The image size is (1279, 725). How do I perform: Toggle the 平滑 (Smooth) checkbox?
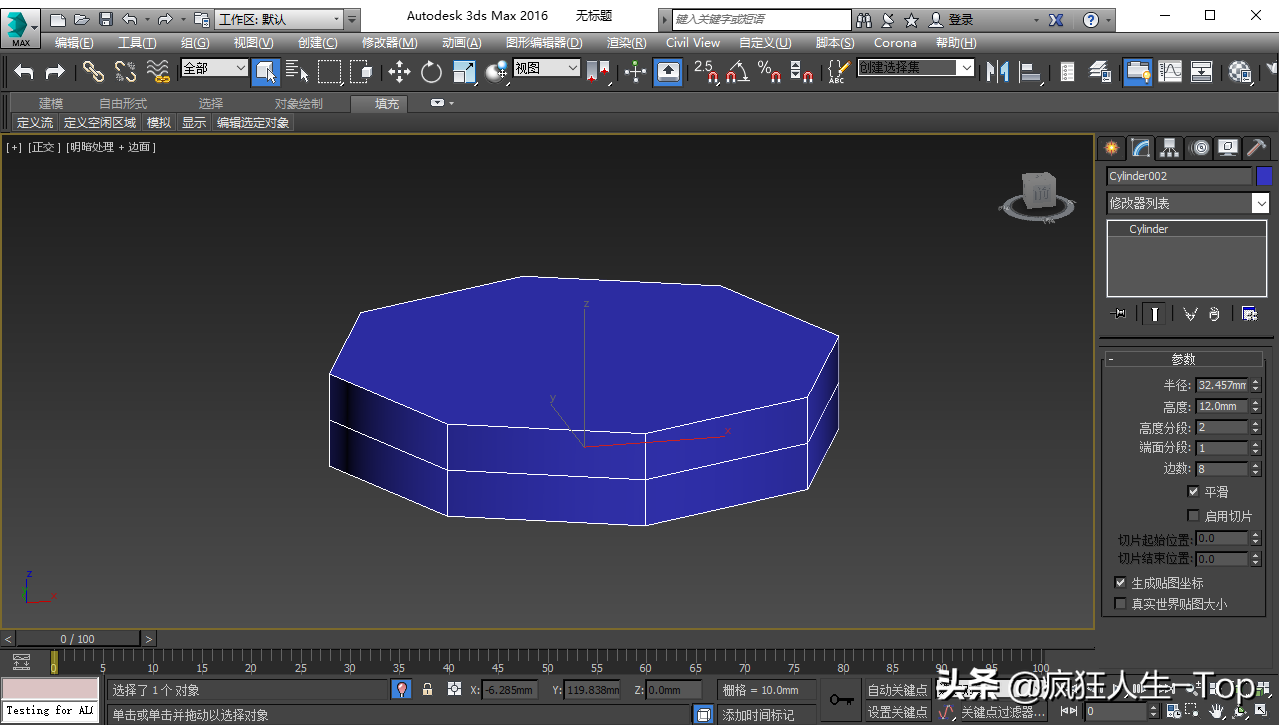click(x=1193, y=492)
